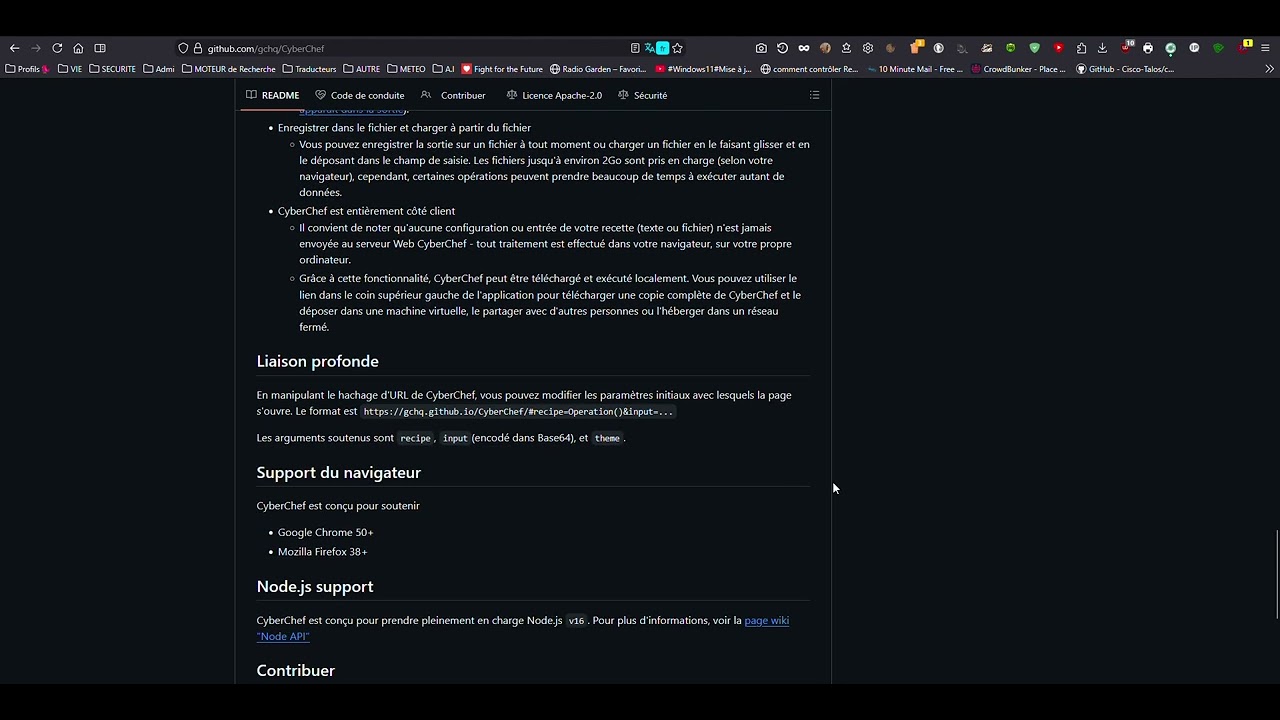Click the https://gchq.github.io/CyberChef/#recipe URL code

pos(518,411)
